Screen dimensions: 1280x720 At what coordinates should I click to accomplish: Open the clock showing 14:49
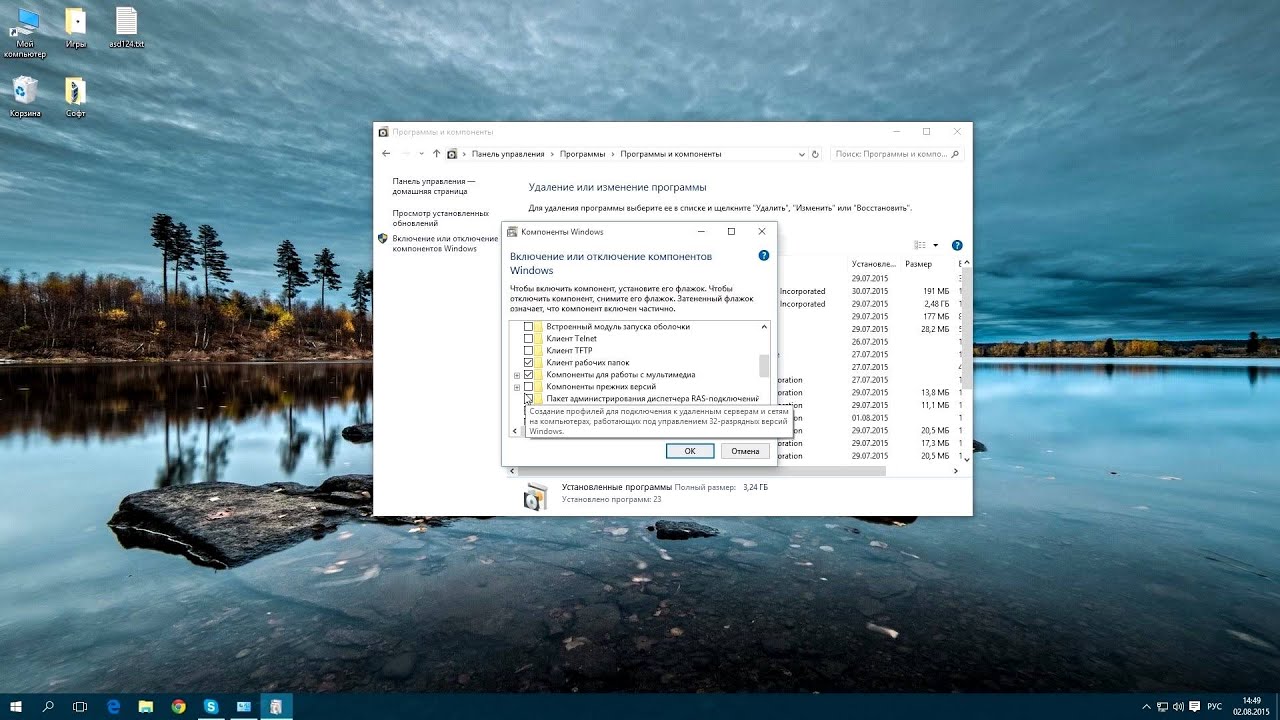click(1251, 706)
